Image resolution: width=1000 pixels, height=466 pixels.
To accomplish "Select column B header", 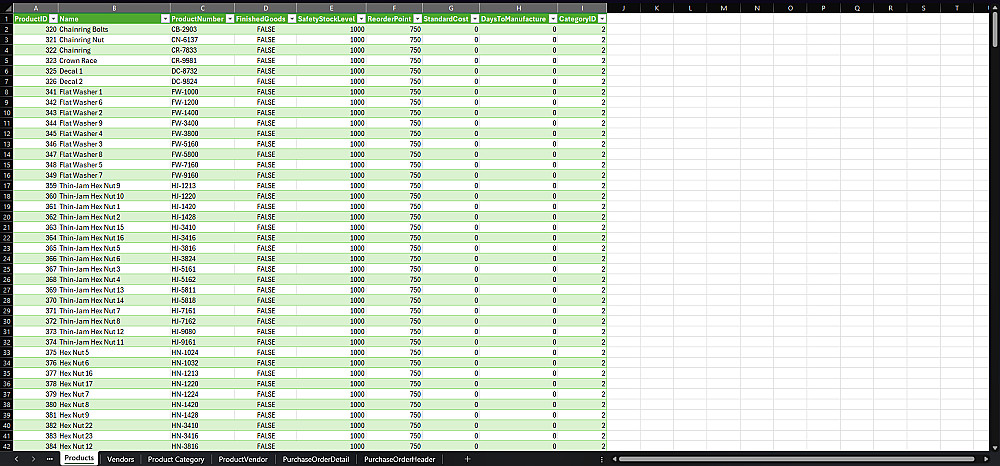I will (114, 8).
